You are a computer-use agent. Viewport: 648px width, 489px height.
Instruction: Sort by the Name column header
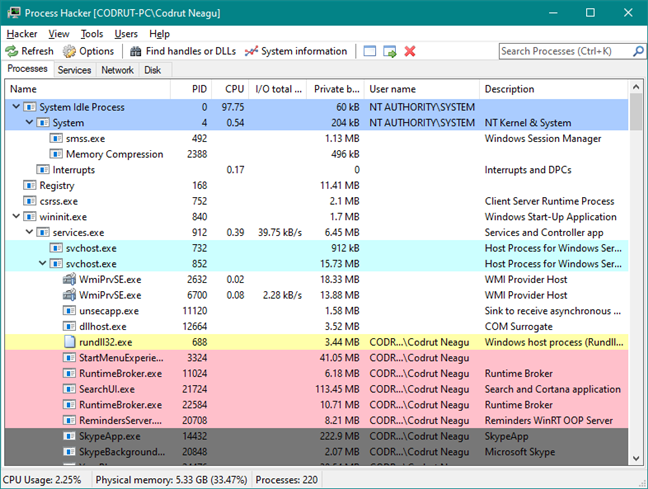click(x=88, y=89)
